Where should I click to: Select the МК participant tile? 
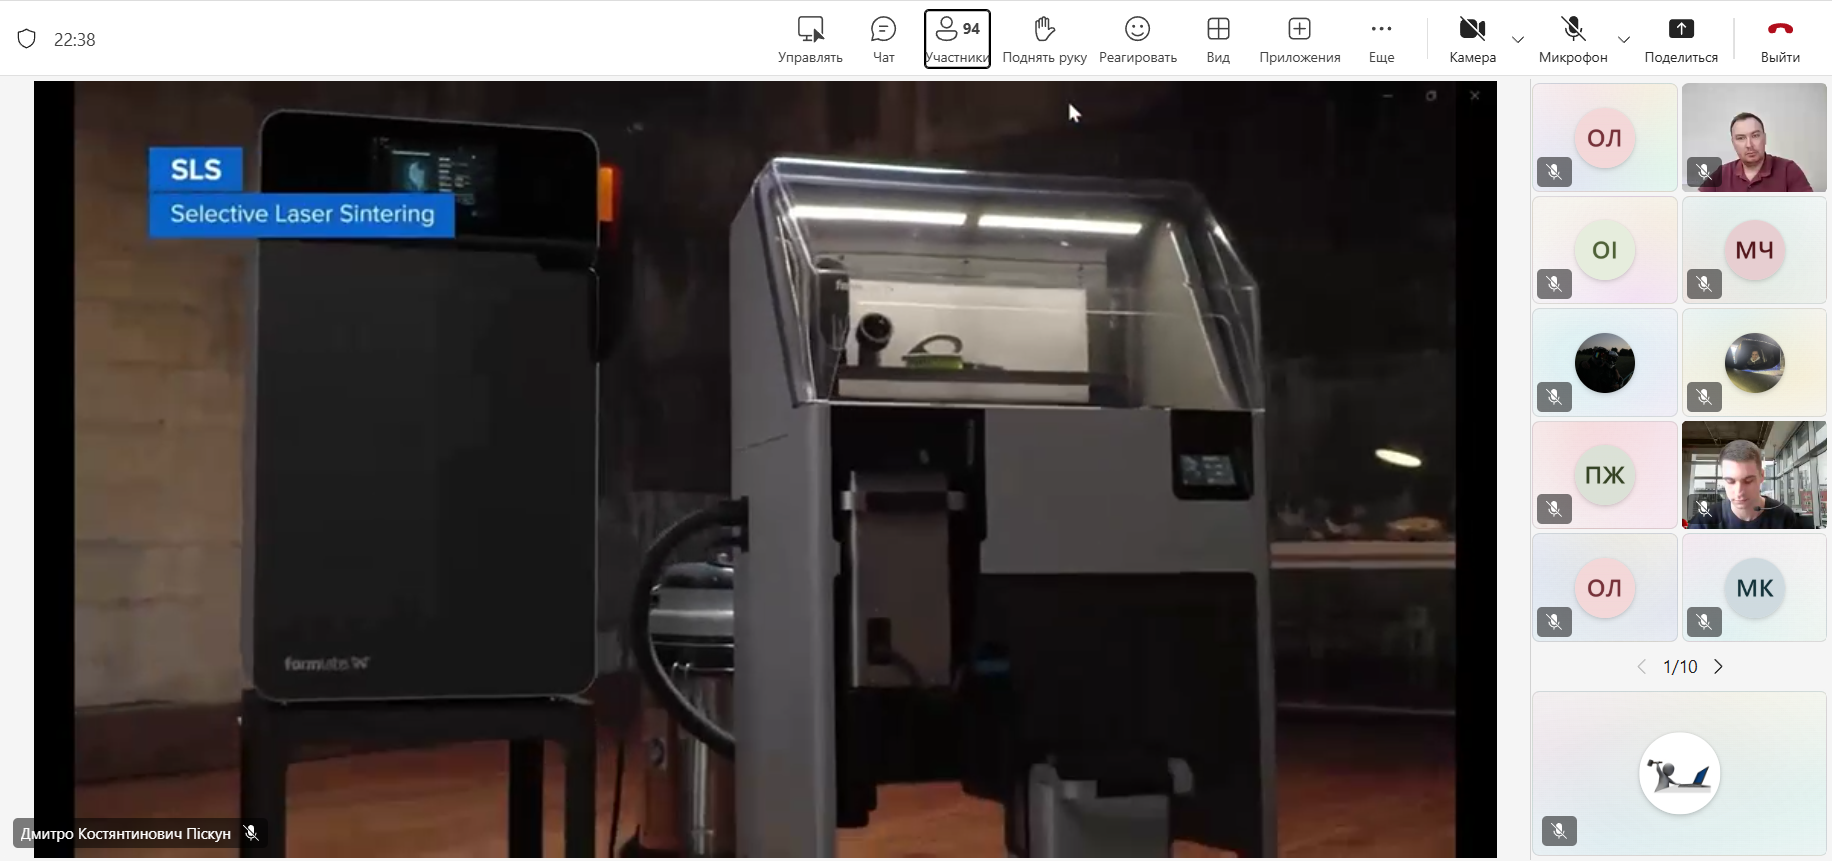1754,588
